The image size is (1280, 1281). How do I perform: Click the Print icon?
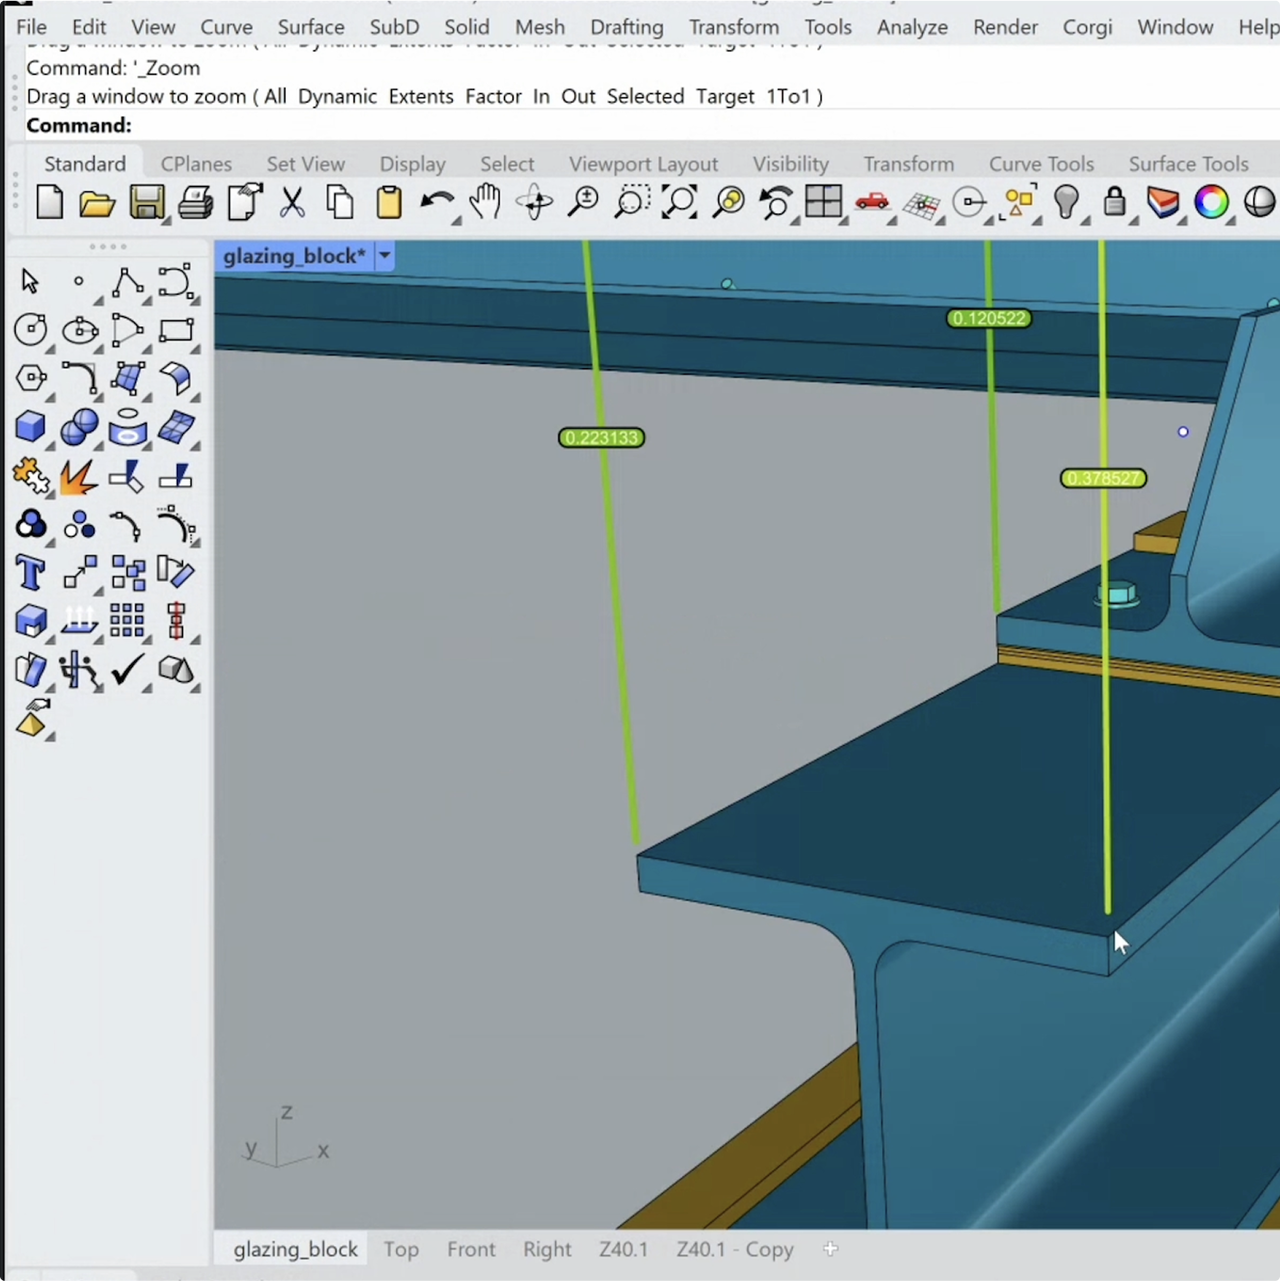tap(195, 203)
